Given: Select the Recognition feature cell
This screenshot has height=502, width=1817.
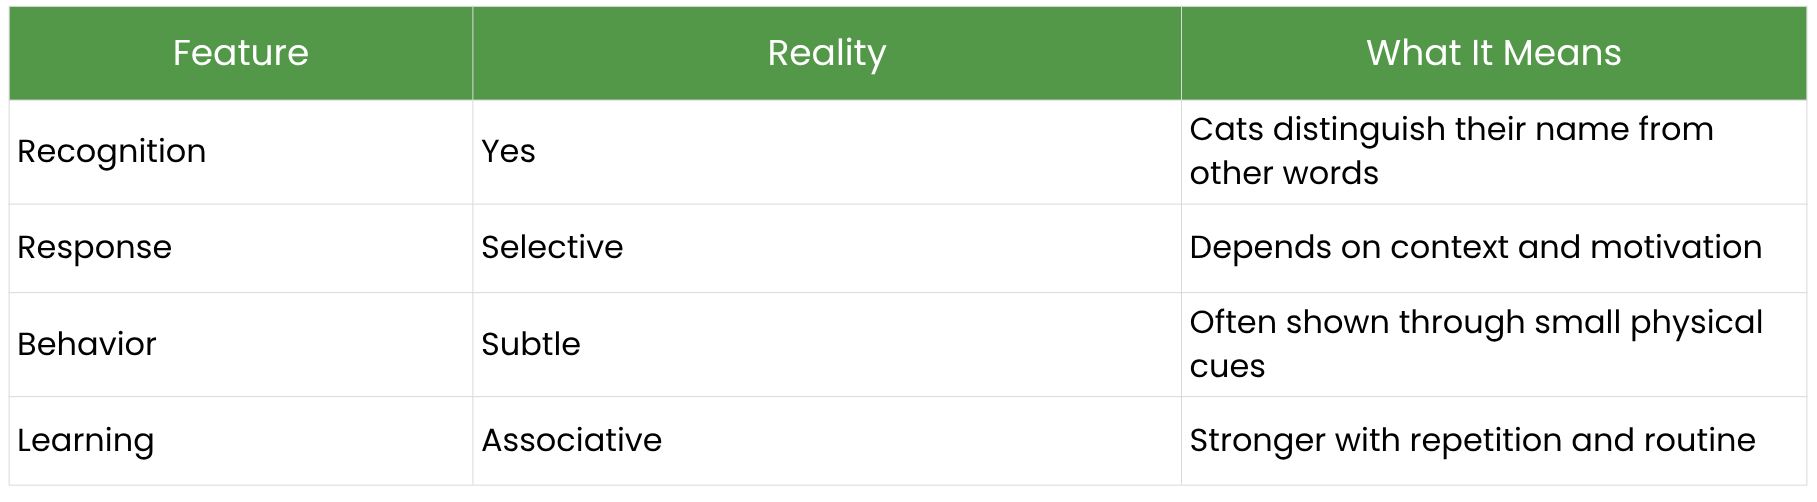Looking at the screenshot, I should [112, 151].
